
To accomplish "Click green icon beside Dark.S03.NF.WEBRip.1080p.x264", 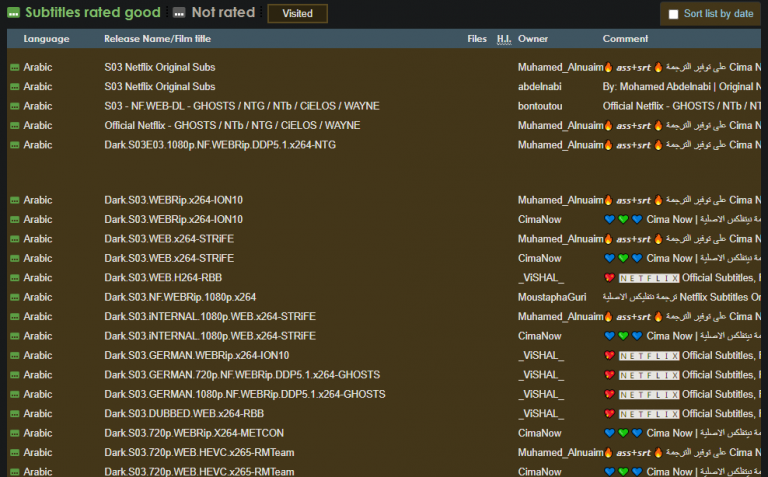I will pyautogui.click(x=15, y=297).
